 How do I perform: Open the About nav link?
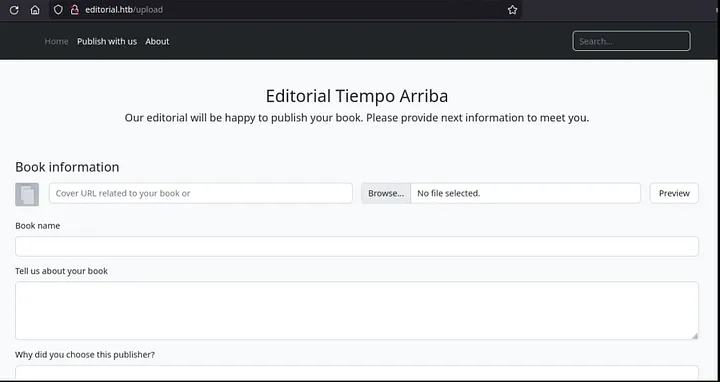coord(157,41)
